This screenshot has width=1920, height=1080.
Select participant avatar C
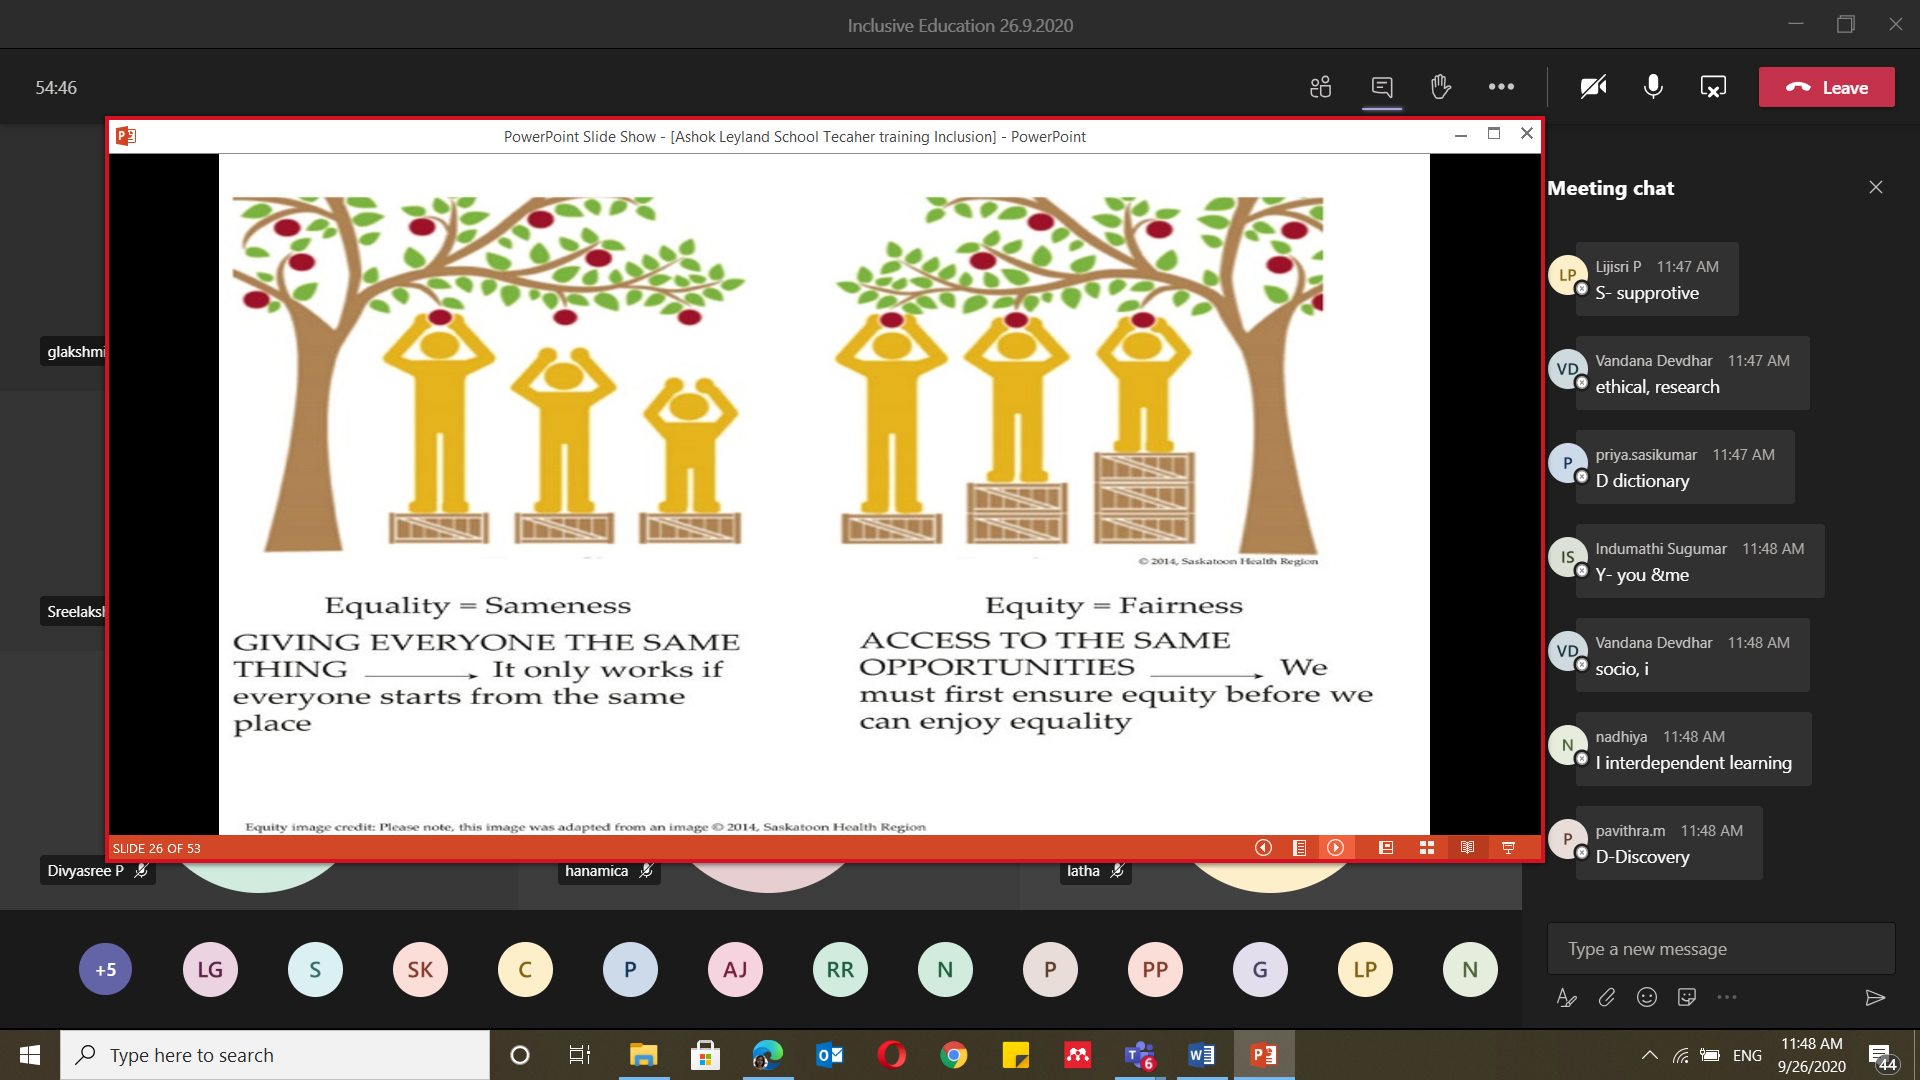[x=525, y=969]
